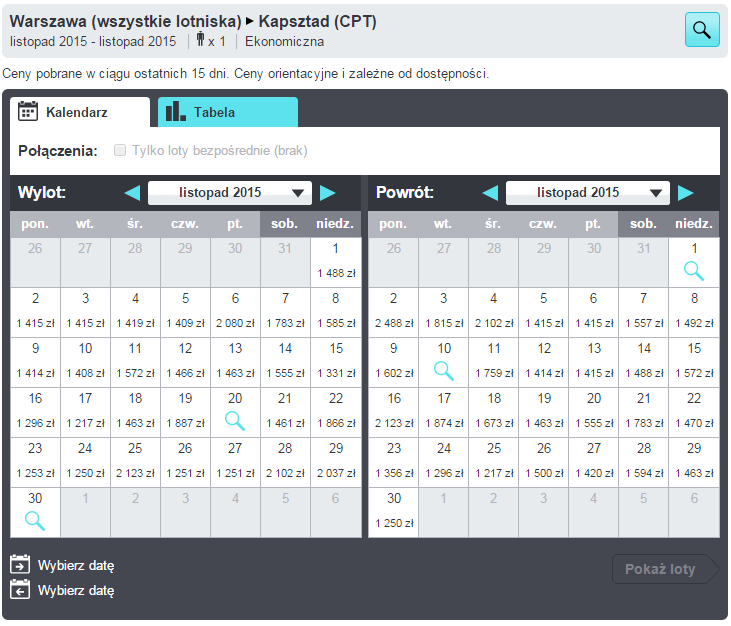
Task: Click the Ekonomiczna class text in header
Action: [x=284, y=41]
